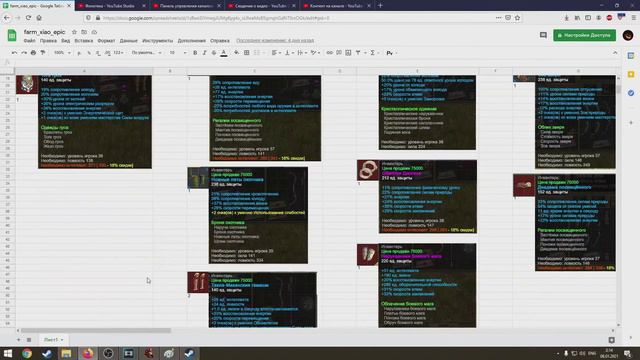Open the Данные menu
Screen dimensions: 640x360
[x=129, y=41]
